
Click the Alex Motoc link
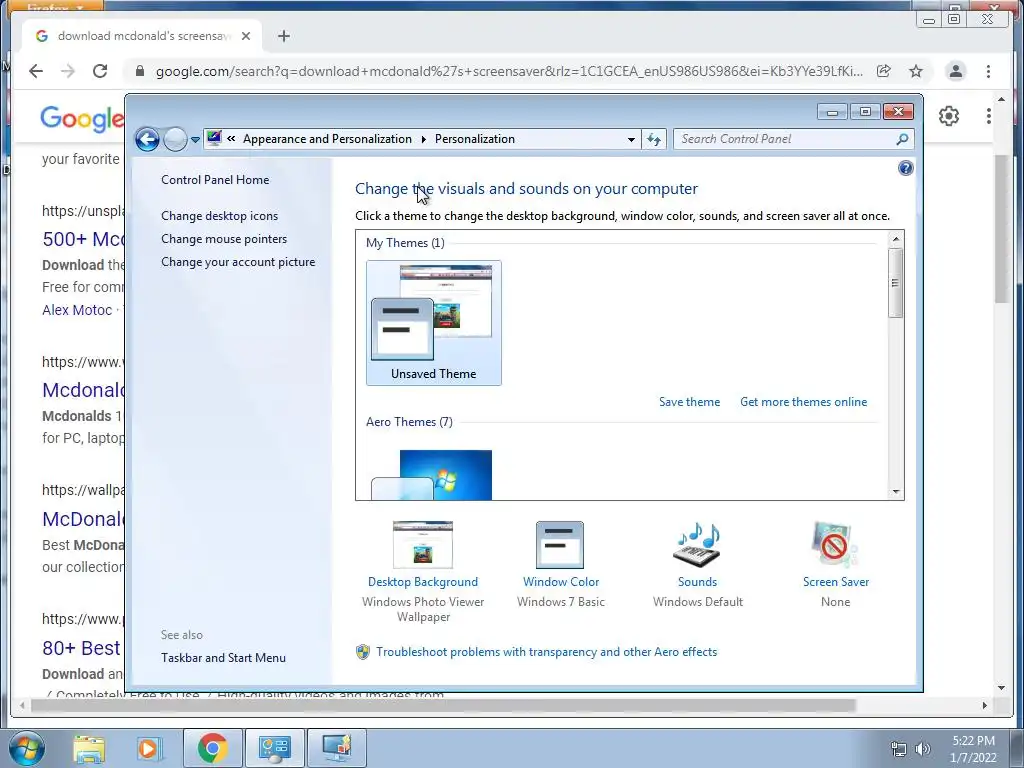77,310
